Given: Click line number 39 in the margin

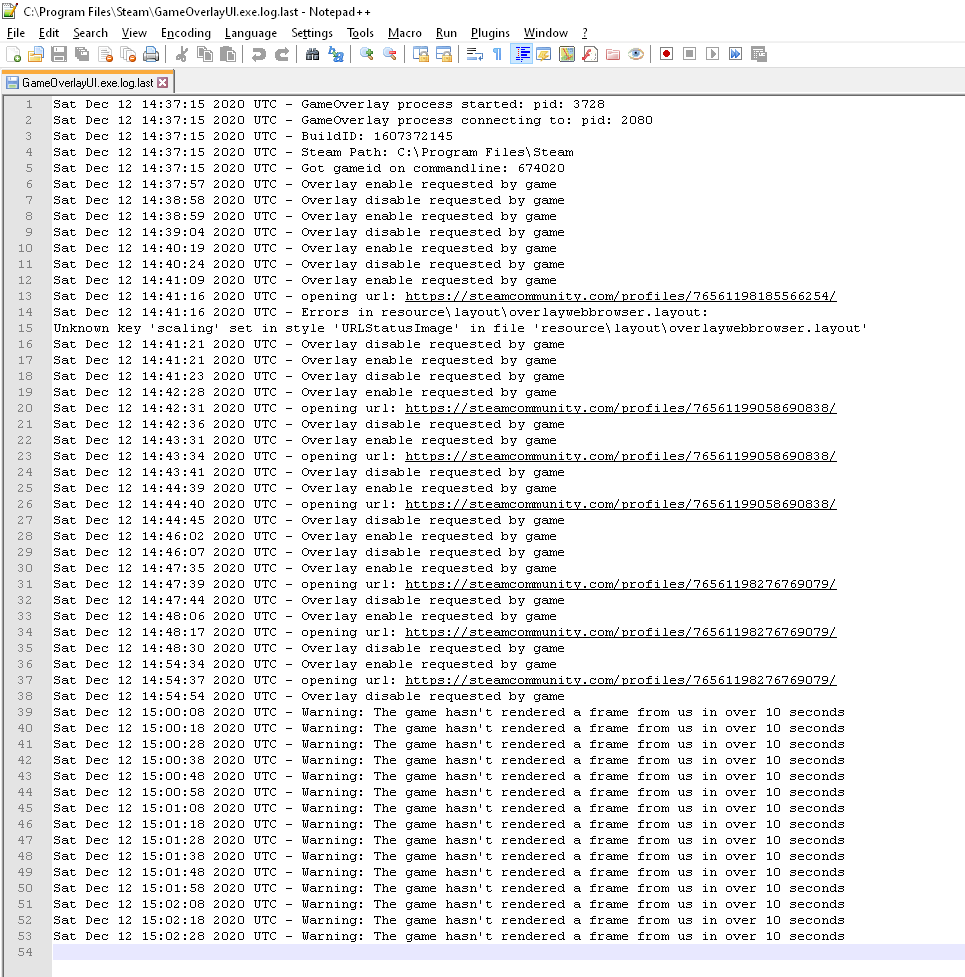Looking at the screenshot, I should coord(25,712).
